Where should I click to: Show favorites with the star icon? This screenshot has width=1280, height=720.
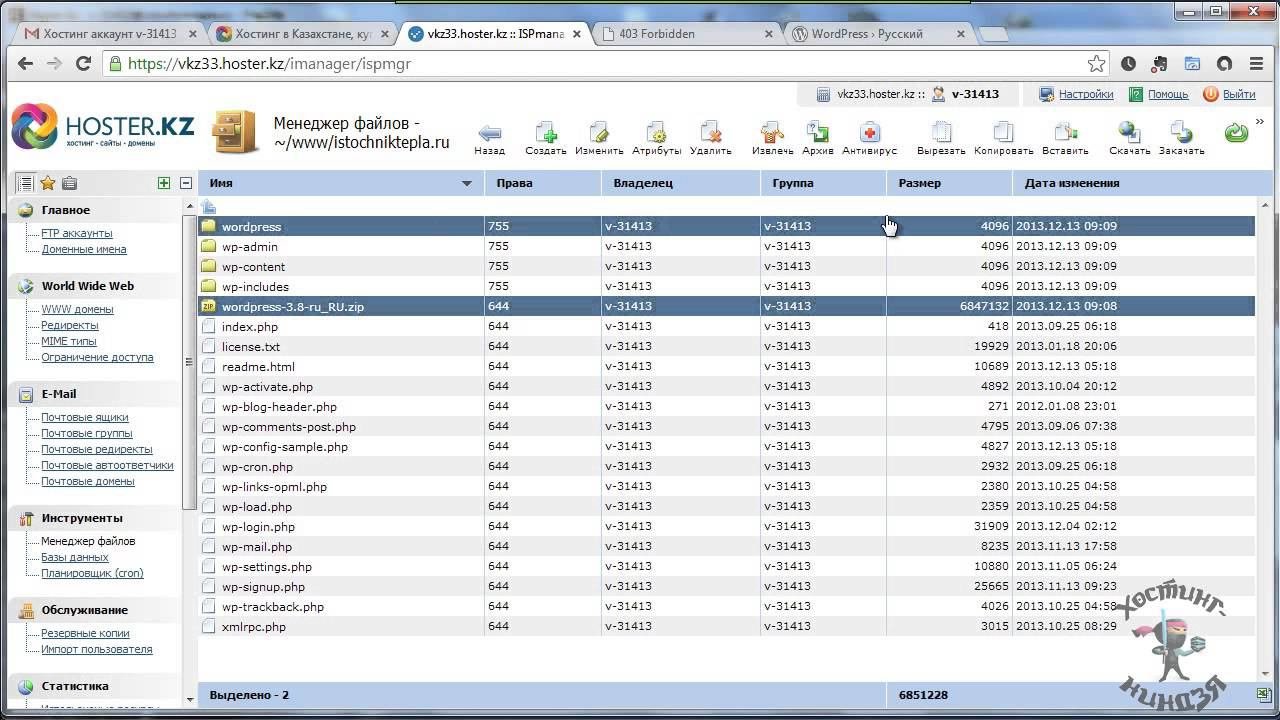coord(47,183)
